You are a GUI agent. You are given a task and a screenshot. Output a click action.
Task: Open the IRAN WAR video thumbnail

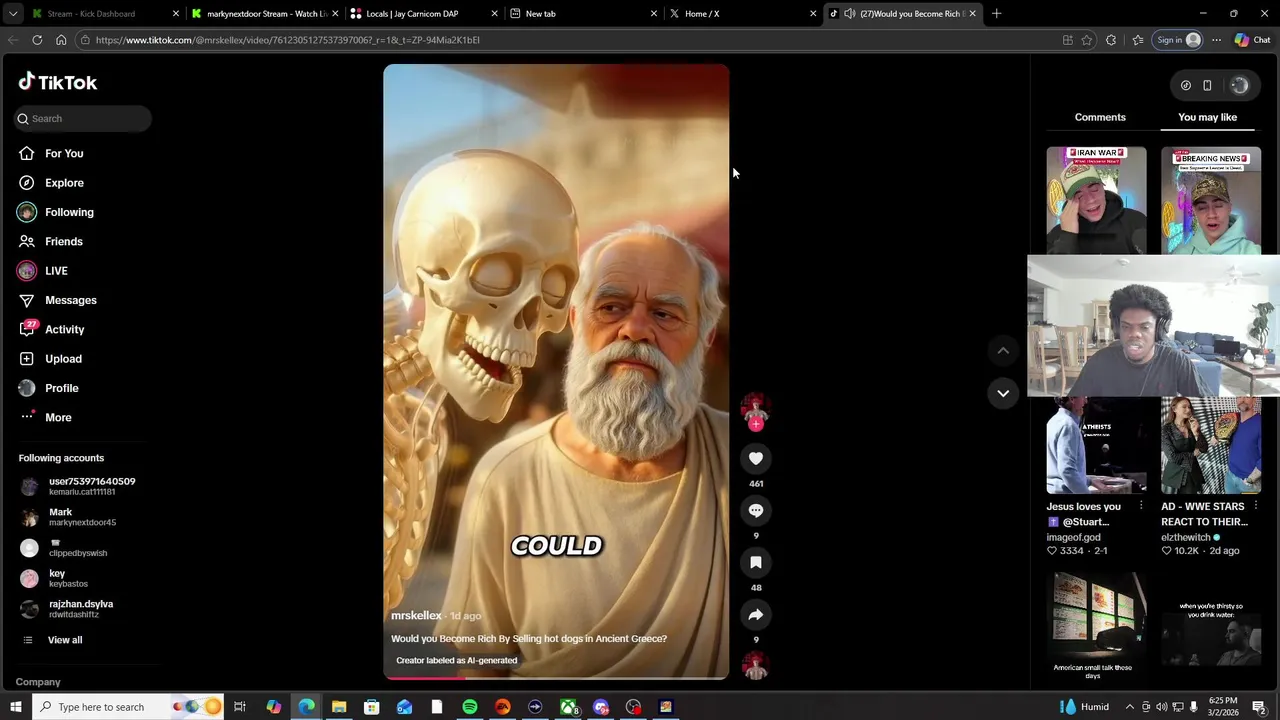pos(1096,201)
